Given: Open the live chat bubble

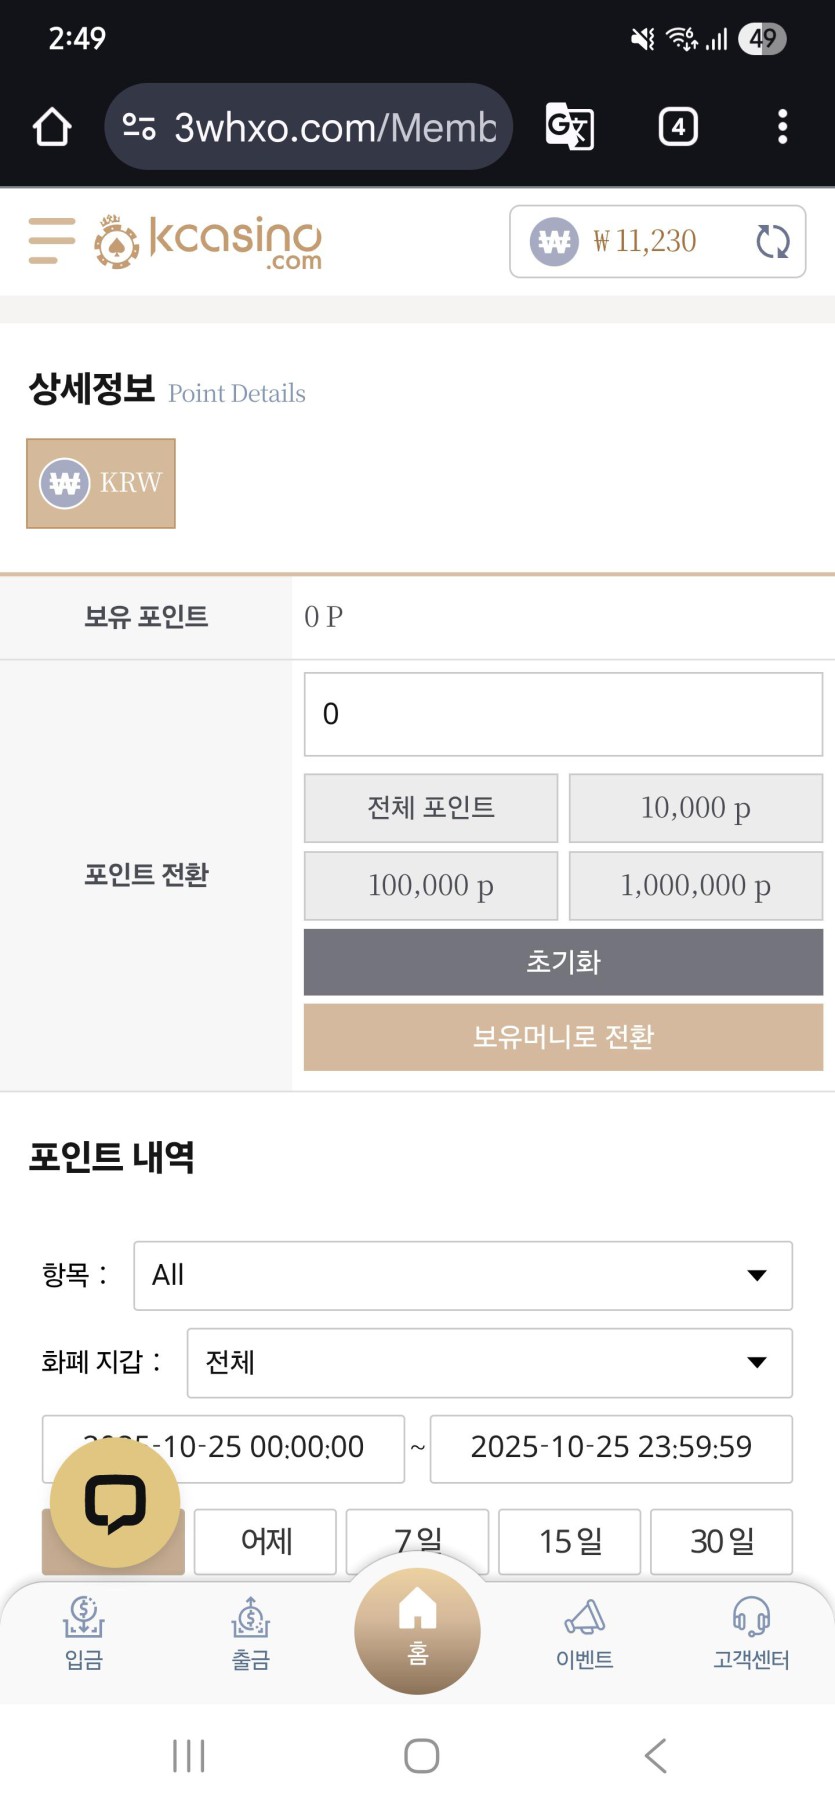Looking at the screenshot, I should pyautogui.click(x=115, y=1502).
